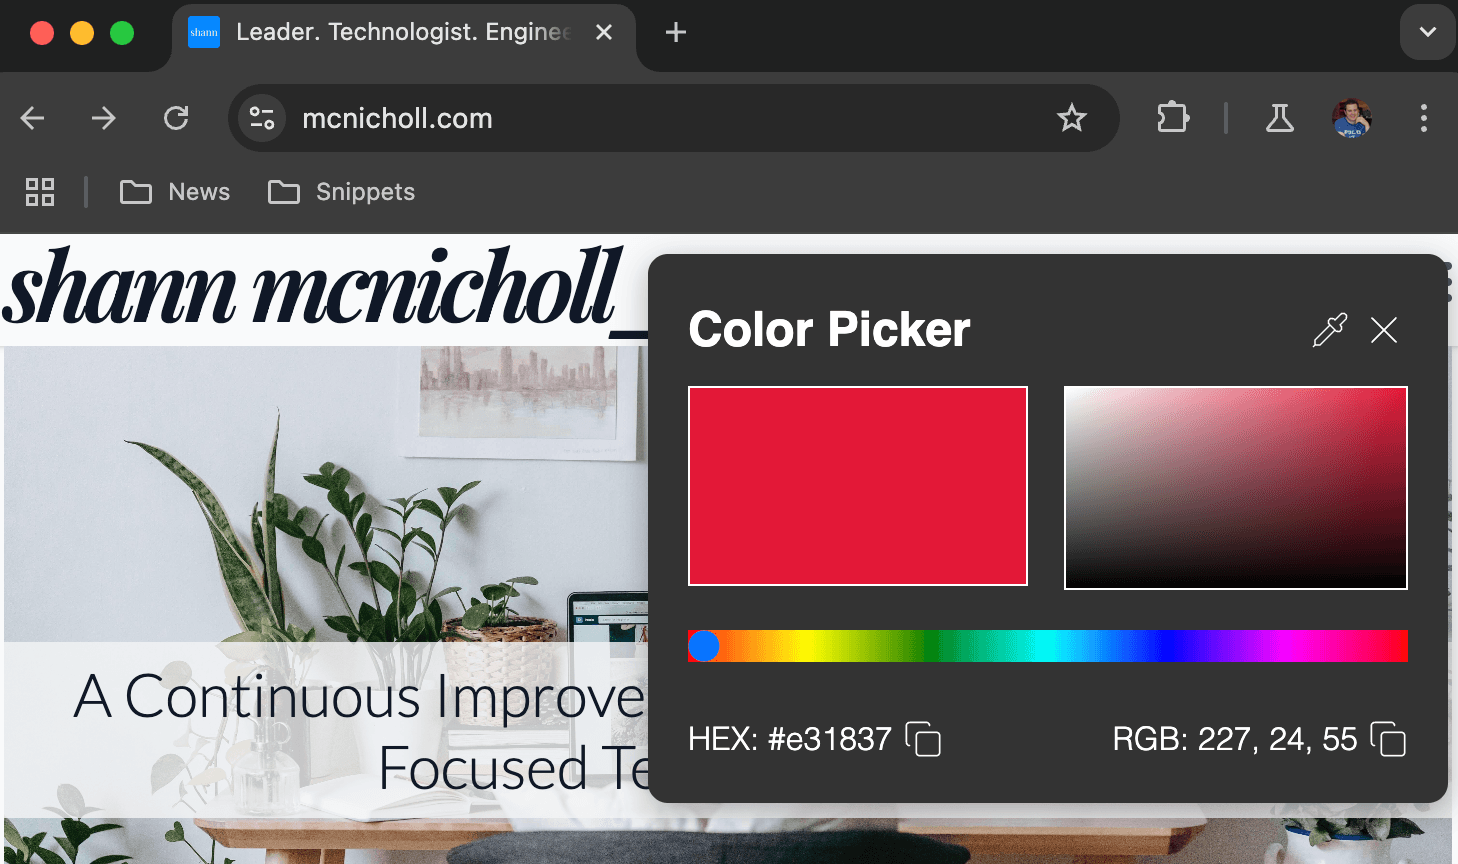1458x864 pixels.
Task: Reload the mcnicholl.com page
Action: (x=176, y=118)
